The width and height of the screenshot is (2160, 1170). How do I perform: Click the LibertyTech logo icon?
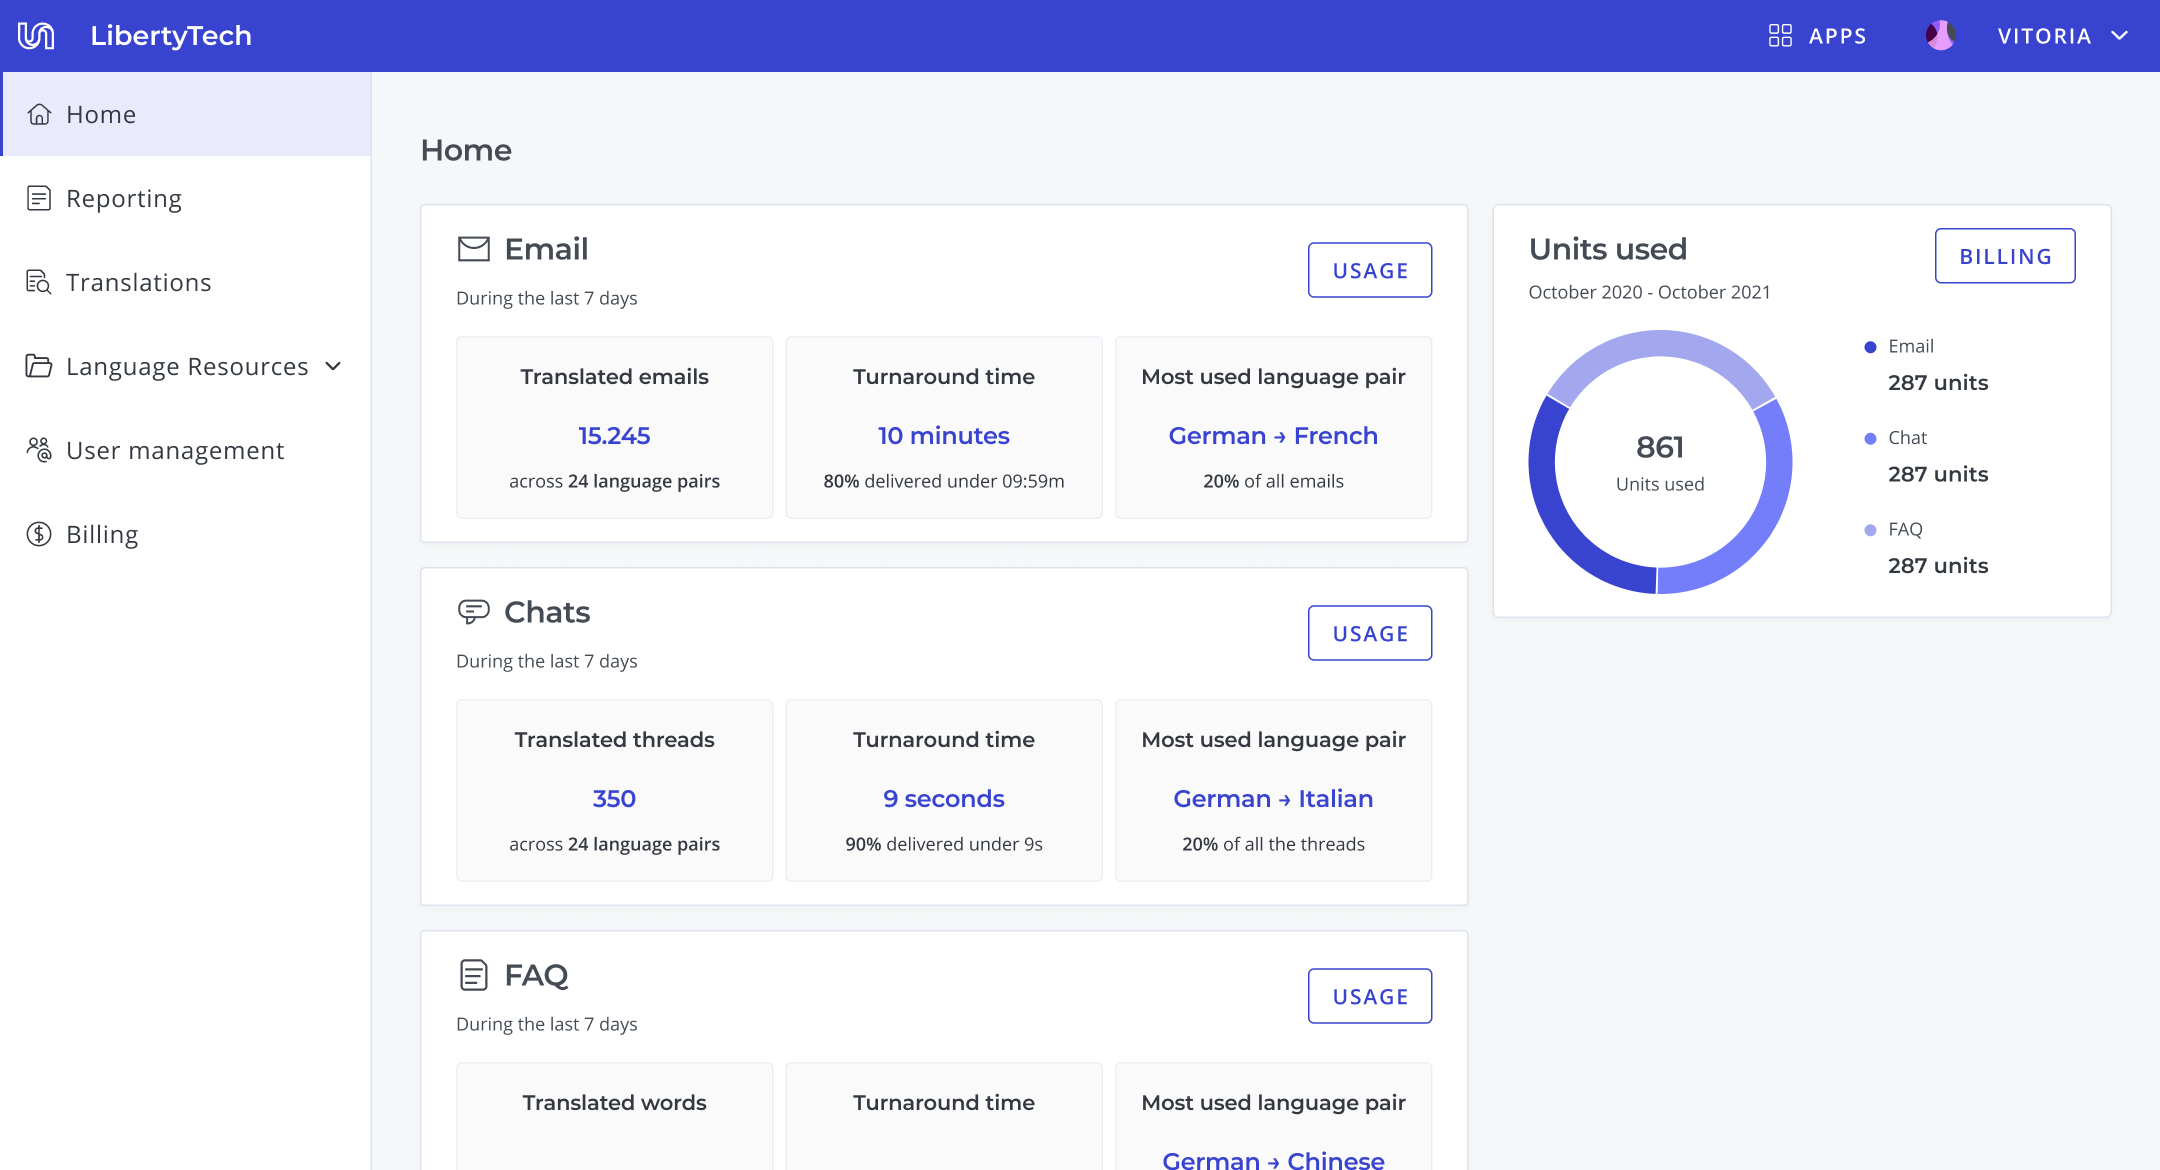pyautogui.click(x=36, y=36)
